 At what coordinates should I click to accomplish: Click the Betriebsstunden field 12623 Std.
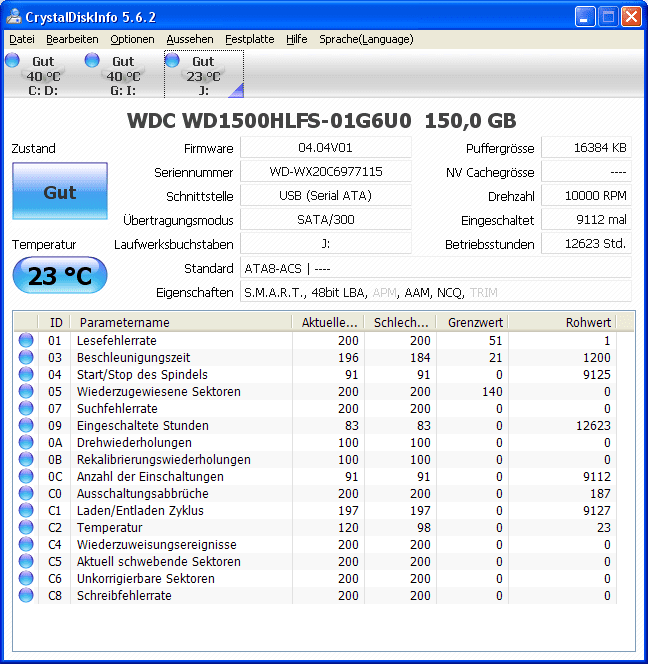586,244
